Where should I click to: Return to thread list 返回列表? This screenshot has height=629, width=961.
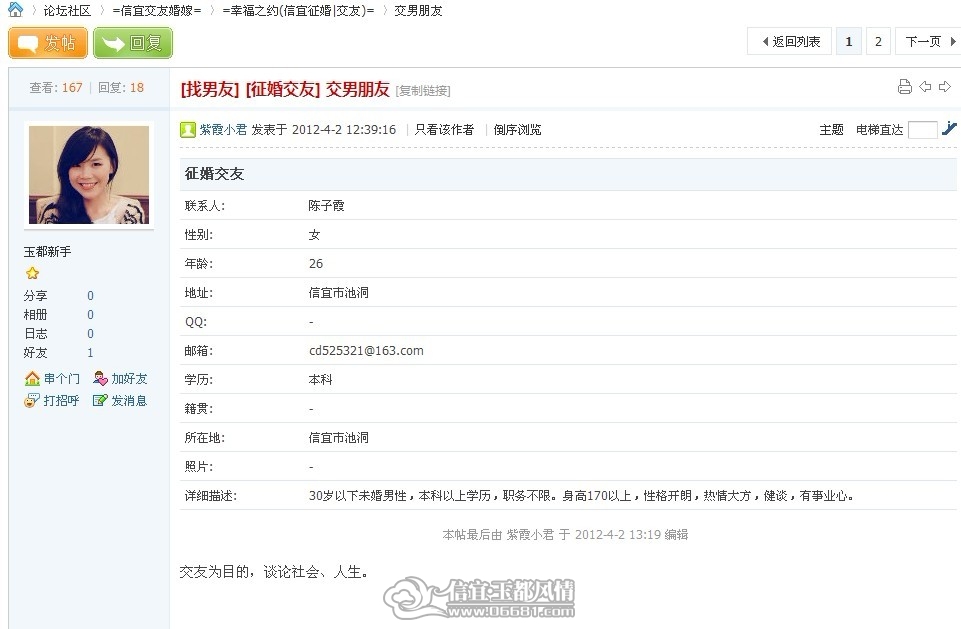click(789, 42)
